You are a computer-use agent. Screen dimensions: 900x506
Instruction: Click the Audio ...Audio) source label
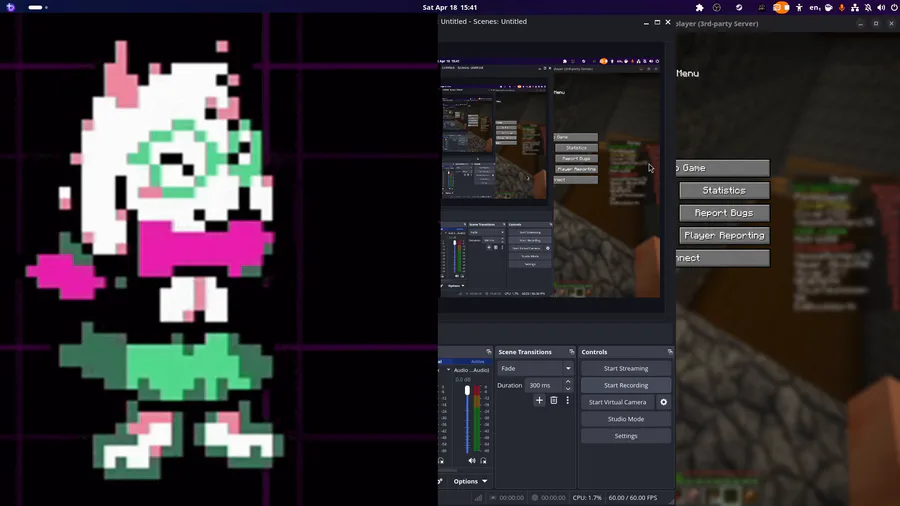[x=471, y=370]
